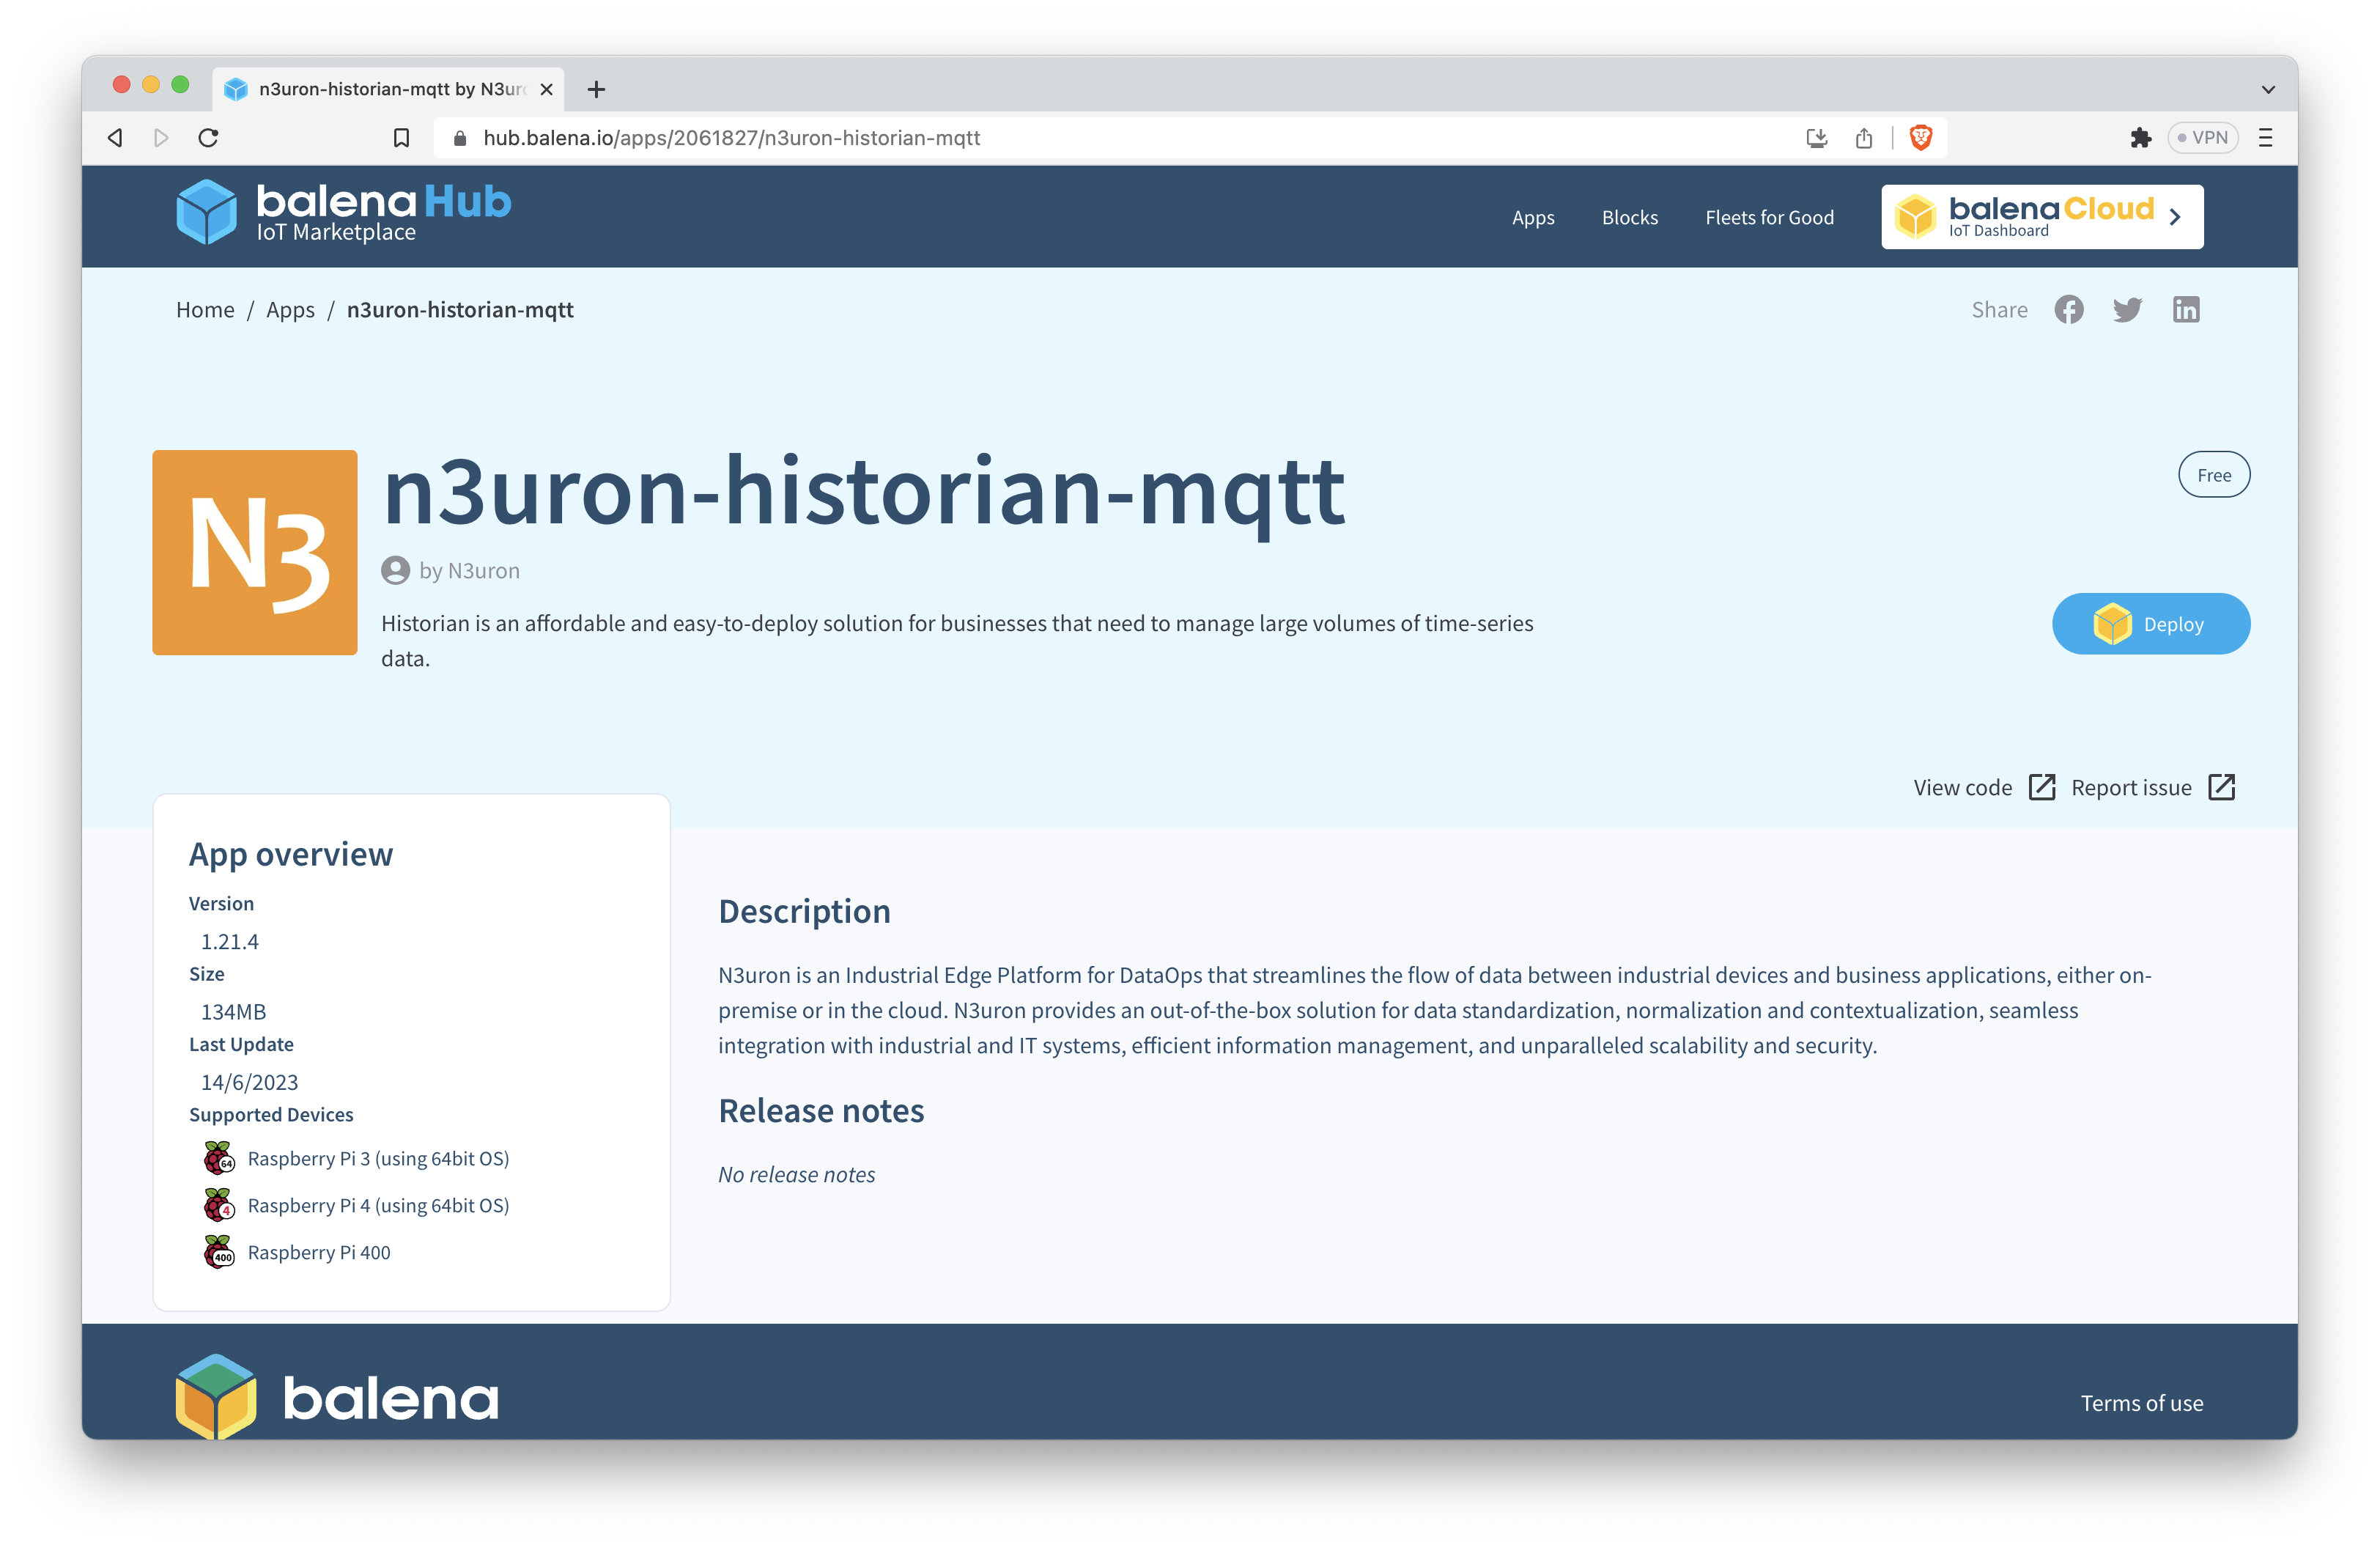Reload the page
The width and height of the screenshot is (2380, 1548).
208,138
